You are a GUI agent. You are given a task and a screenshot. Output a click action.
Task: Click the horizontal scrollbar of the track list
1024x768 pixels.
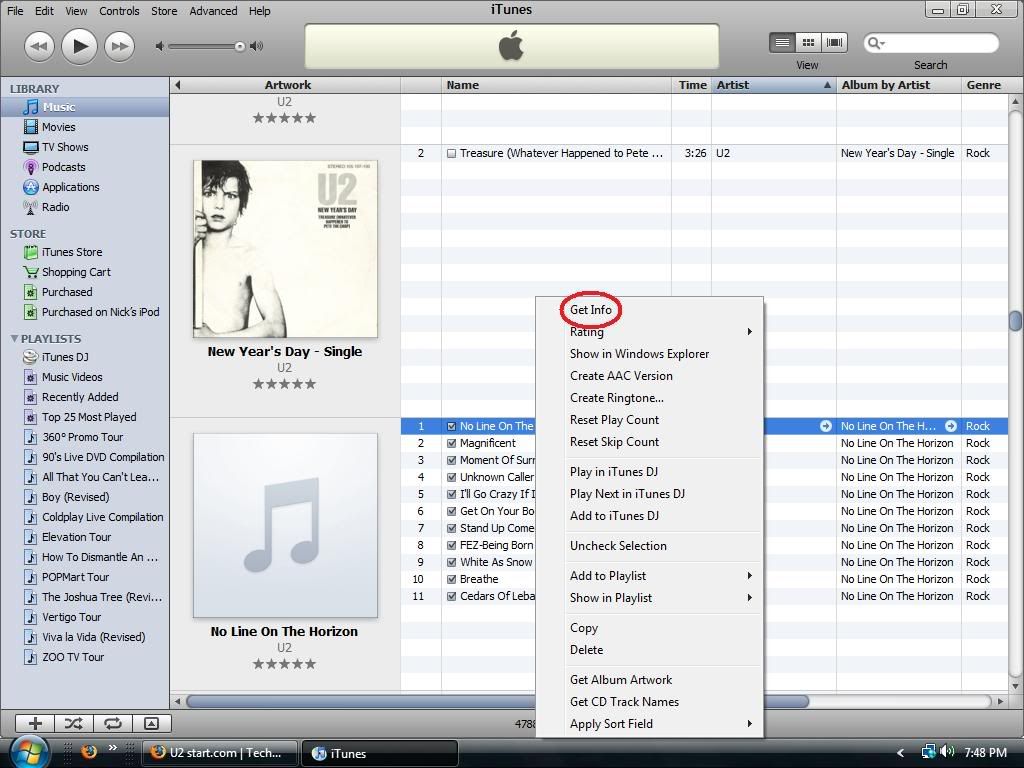pyautogui.click(x=497, y=701)
